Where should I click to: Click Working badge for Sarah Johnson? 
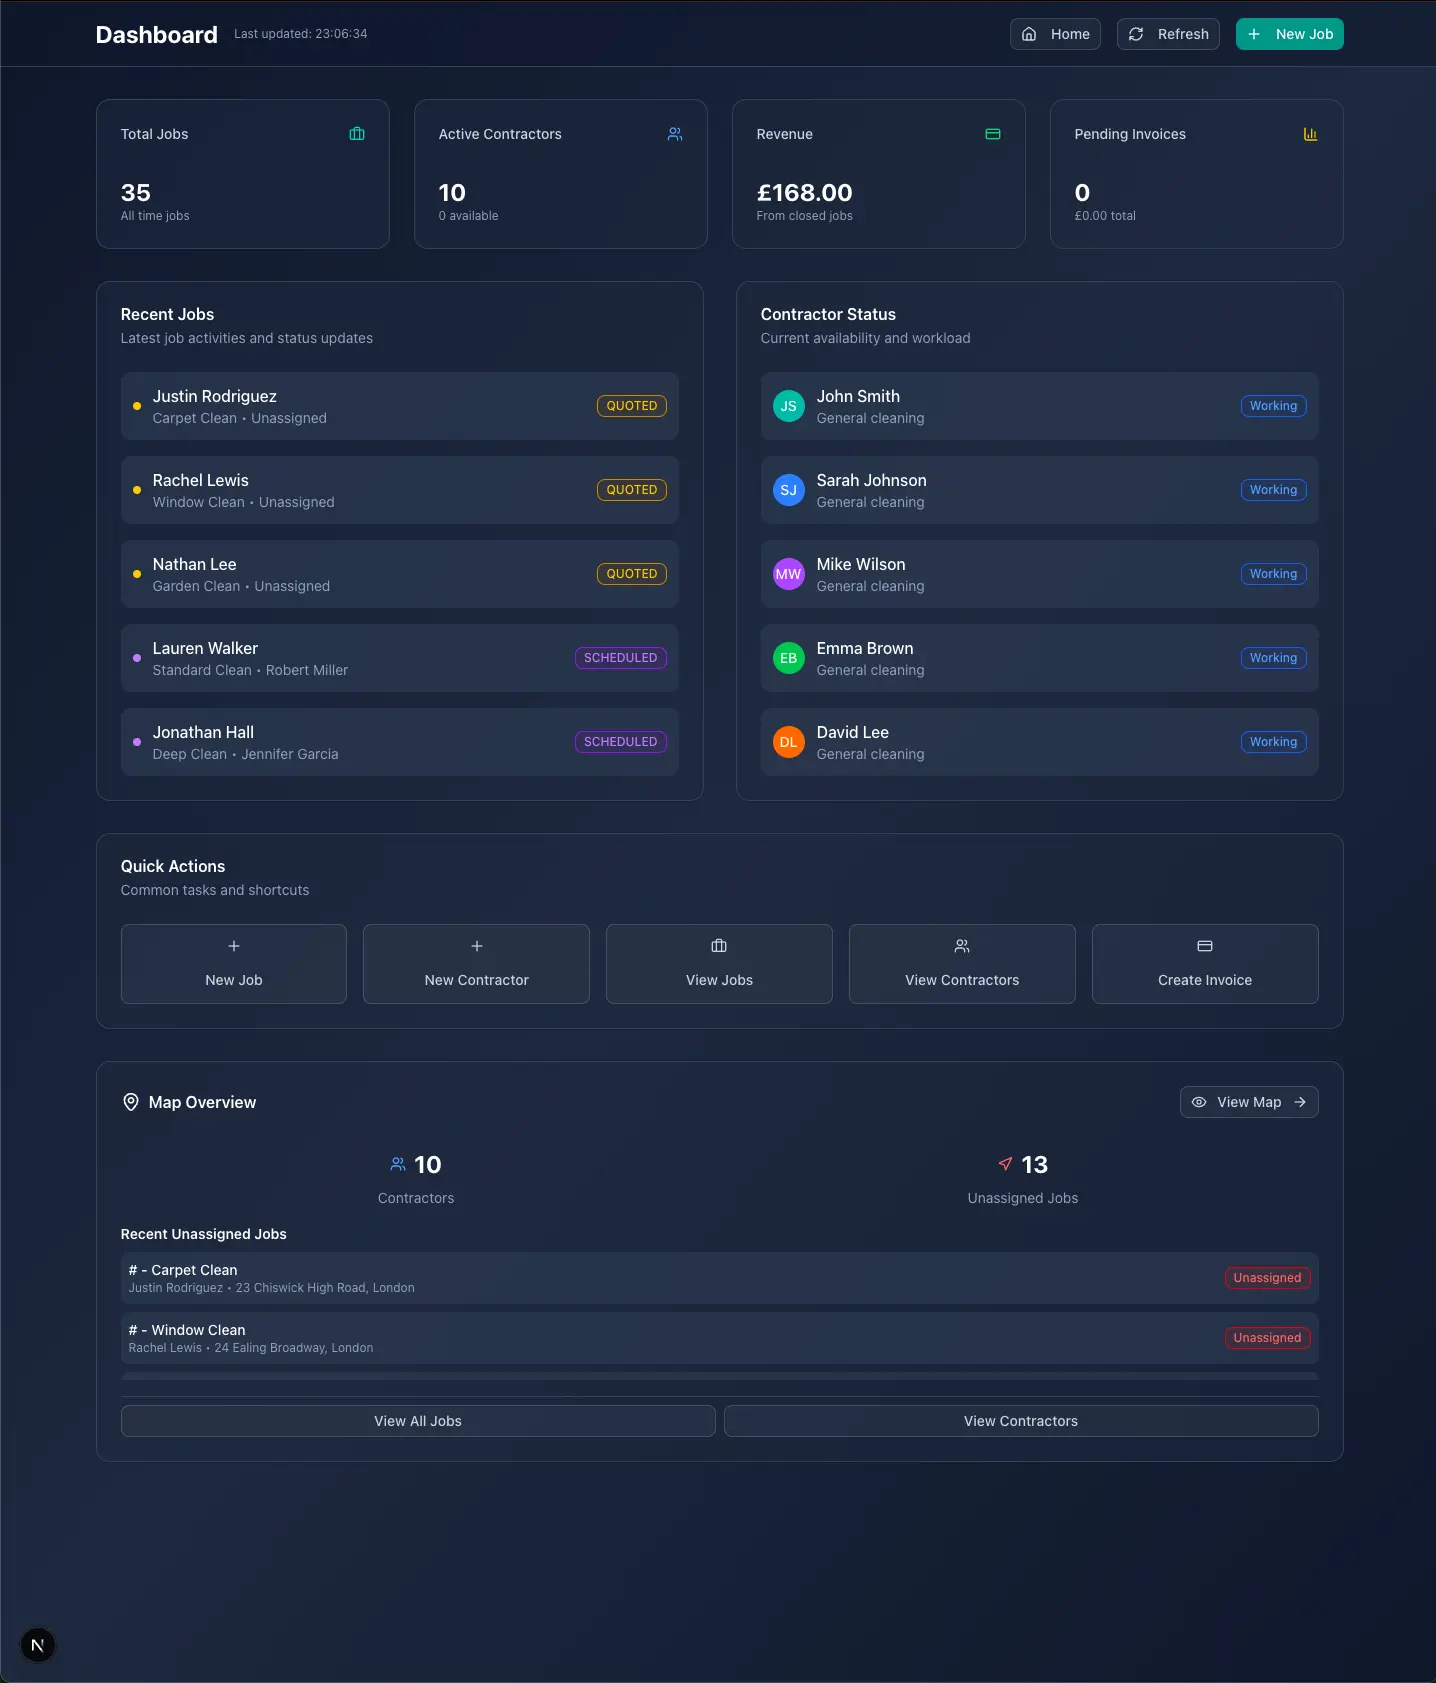pyautogui.click(x=1273, y=490)
